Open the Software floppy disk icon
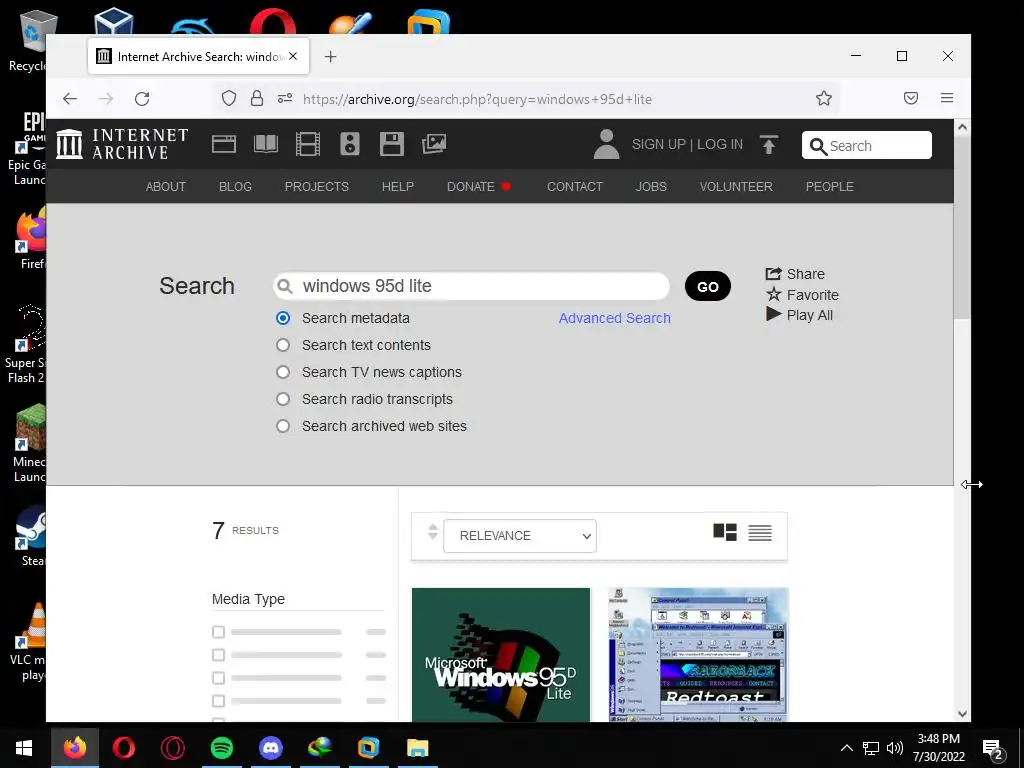Screen dimensions: 1024x768 392,144
